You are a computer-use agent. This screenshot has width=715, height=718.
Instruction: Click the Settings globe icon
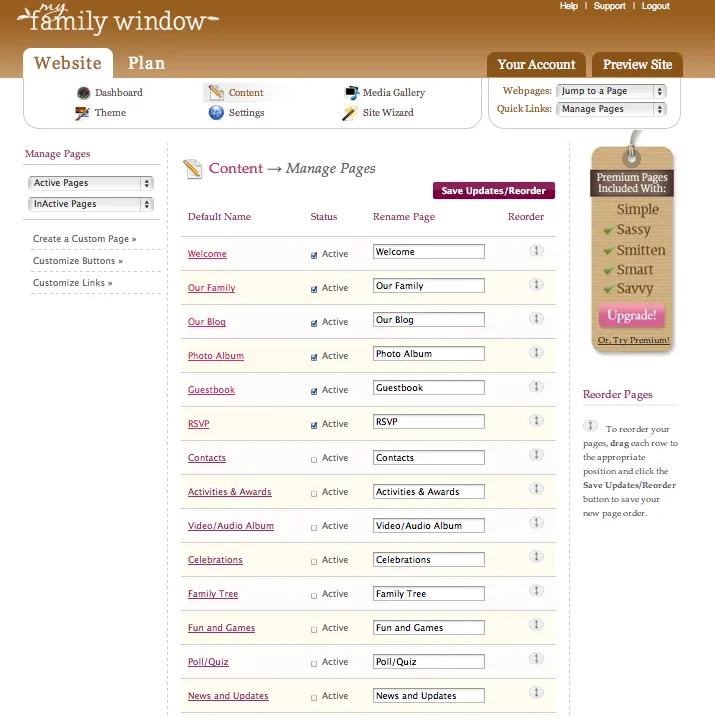(216, 113)
